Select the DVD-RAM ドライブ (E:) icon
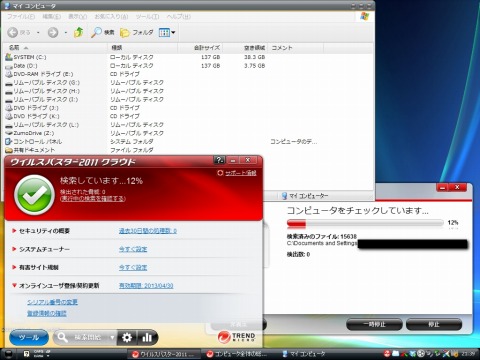Screen dimensions: 480x360 coord(9,74)
